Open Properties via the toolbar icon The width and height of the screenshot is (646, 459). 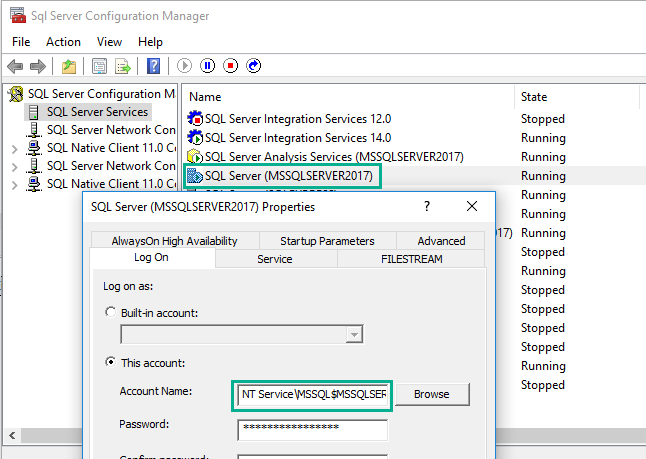tap(99, 67)
